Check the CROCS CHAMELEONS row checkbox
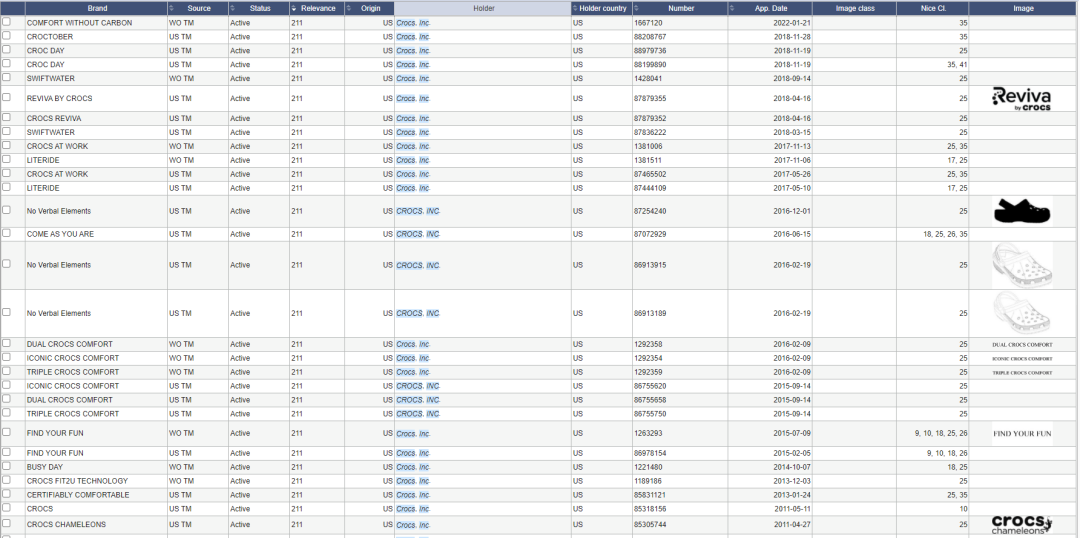 click(x=6, y=524)
